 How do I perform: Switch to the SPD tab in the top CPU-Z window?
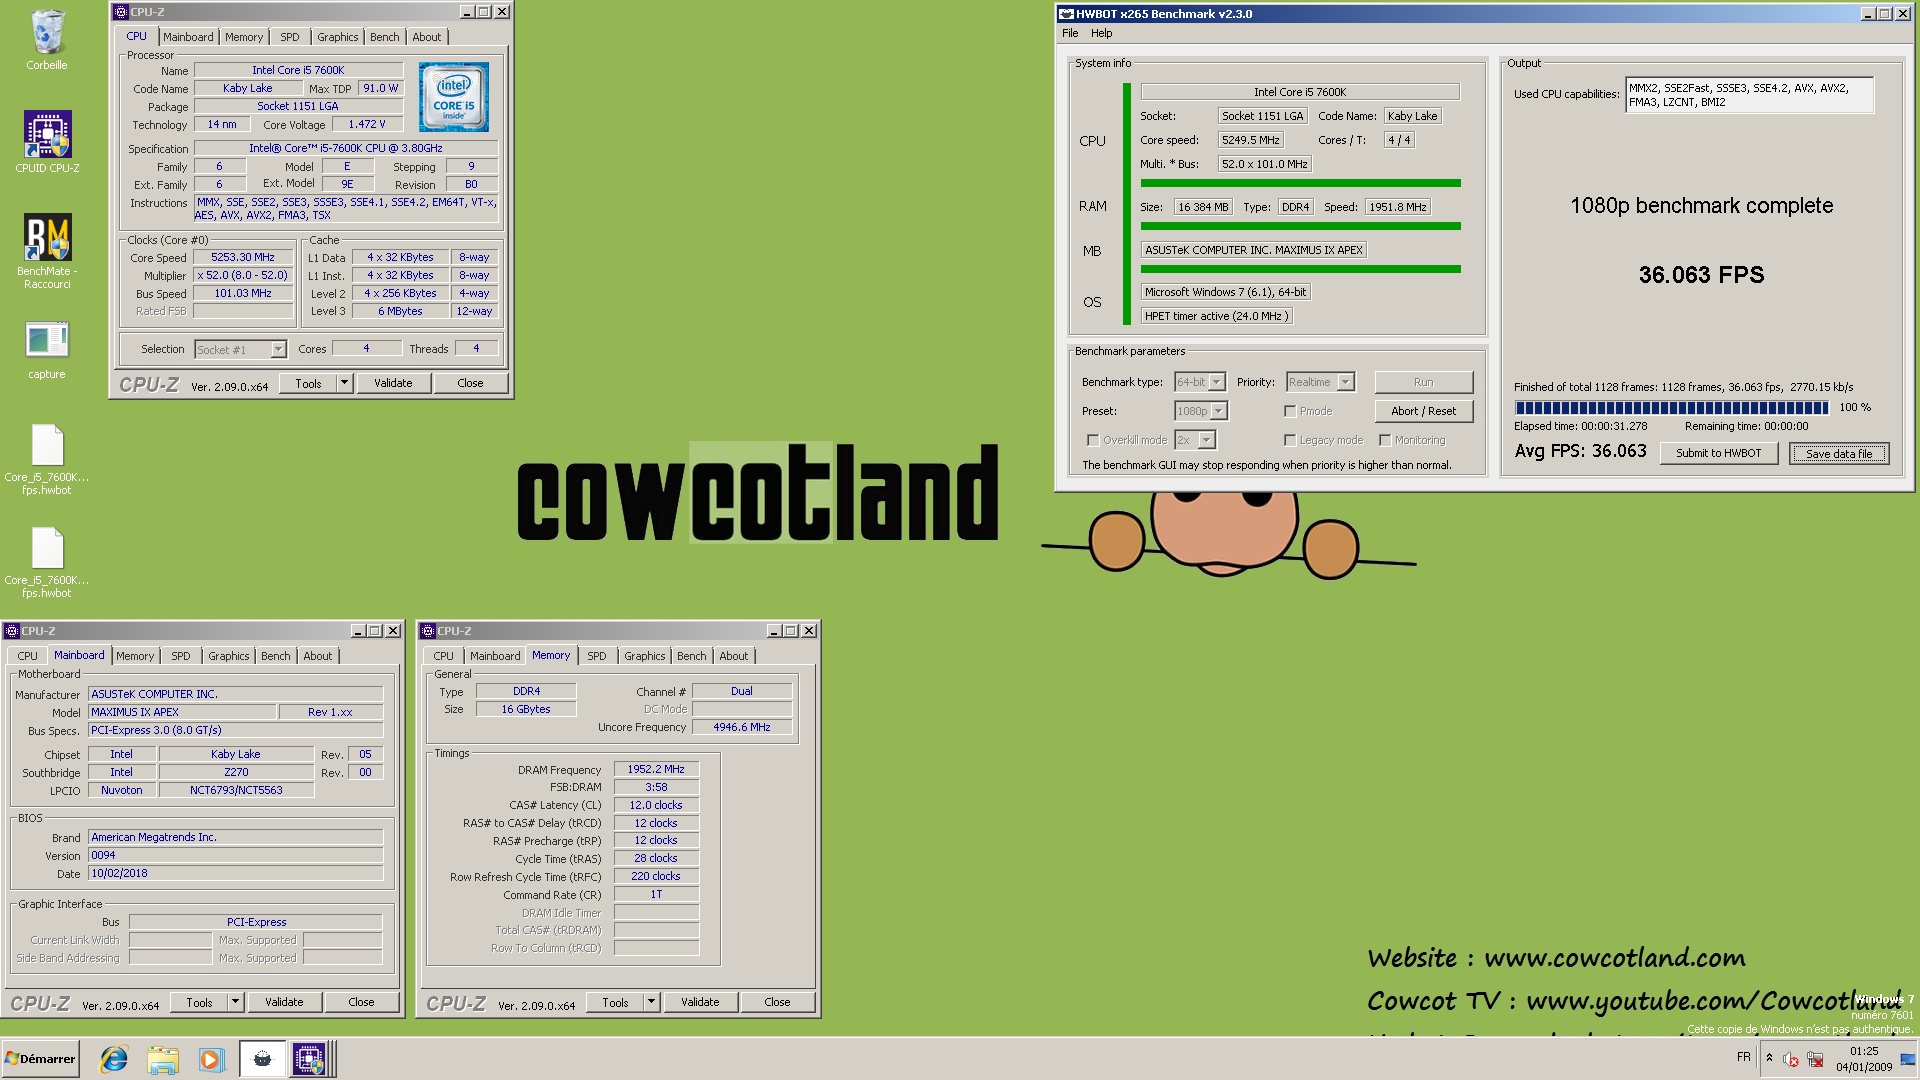(x=289, y=37)
